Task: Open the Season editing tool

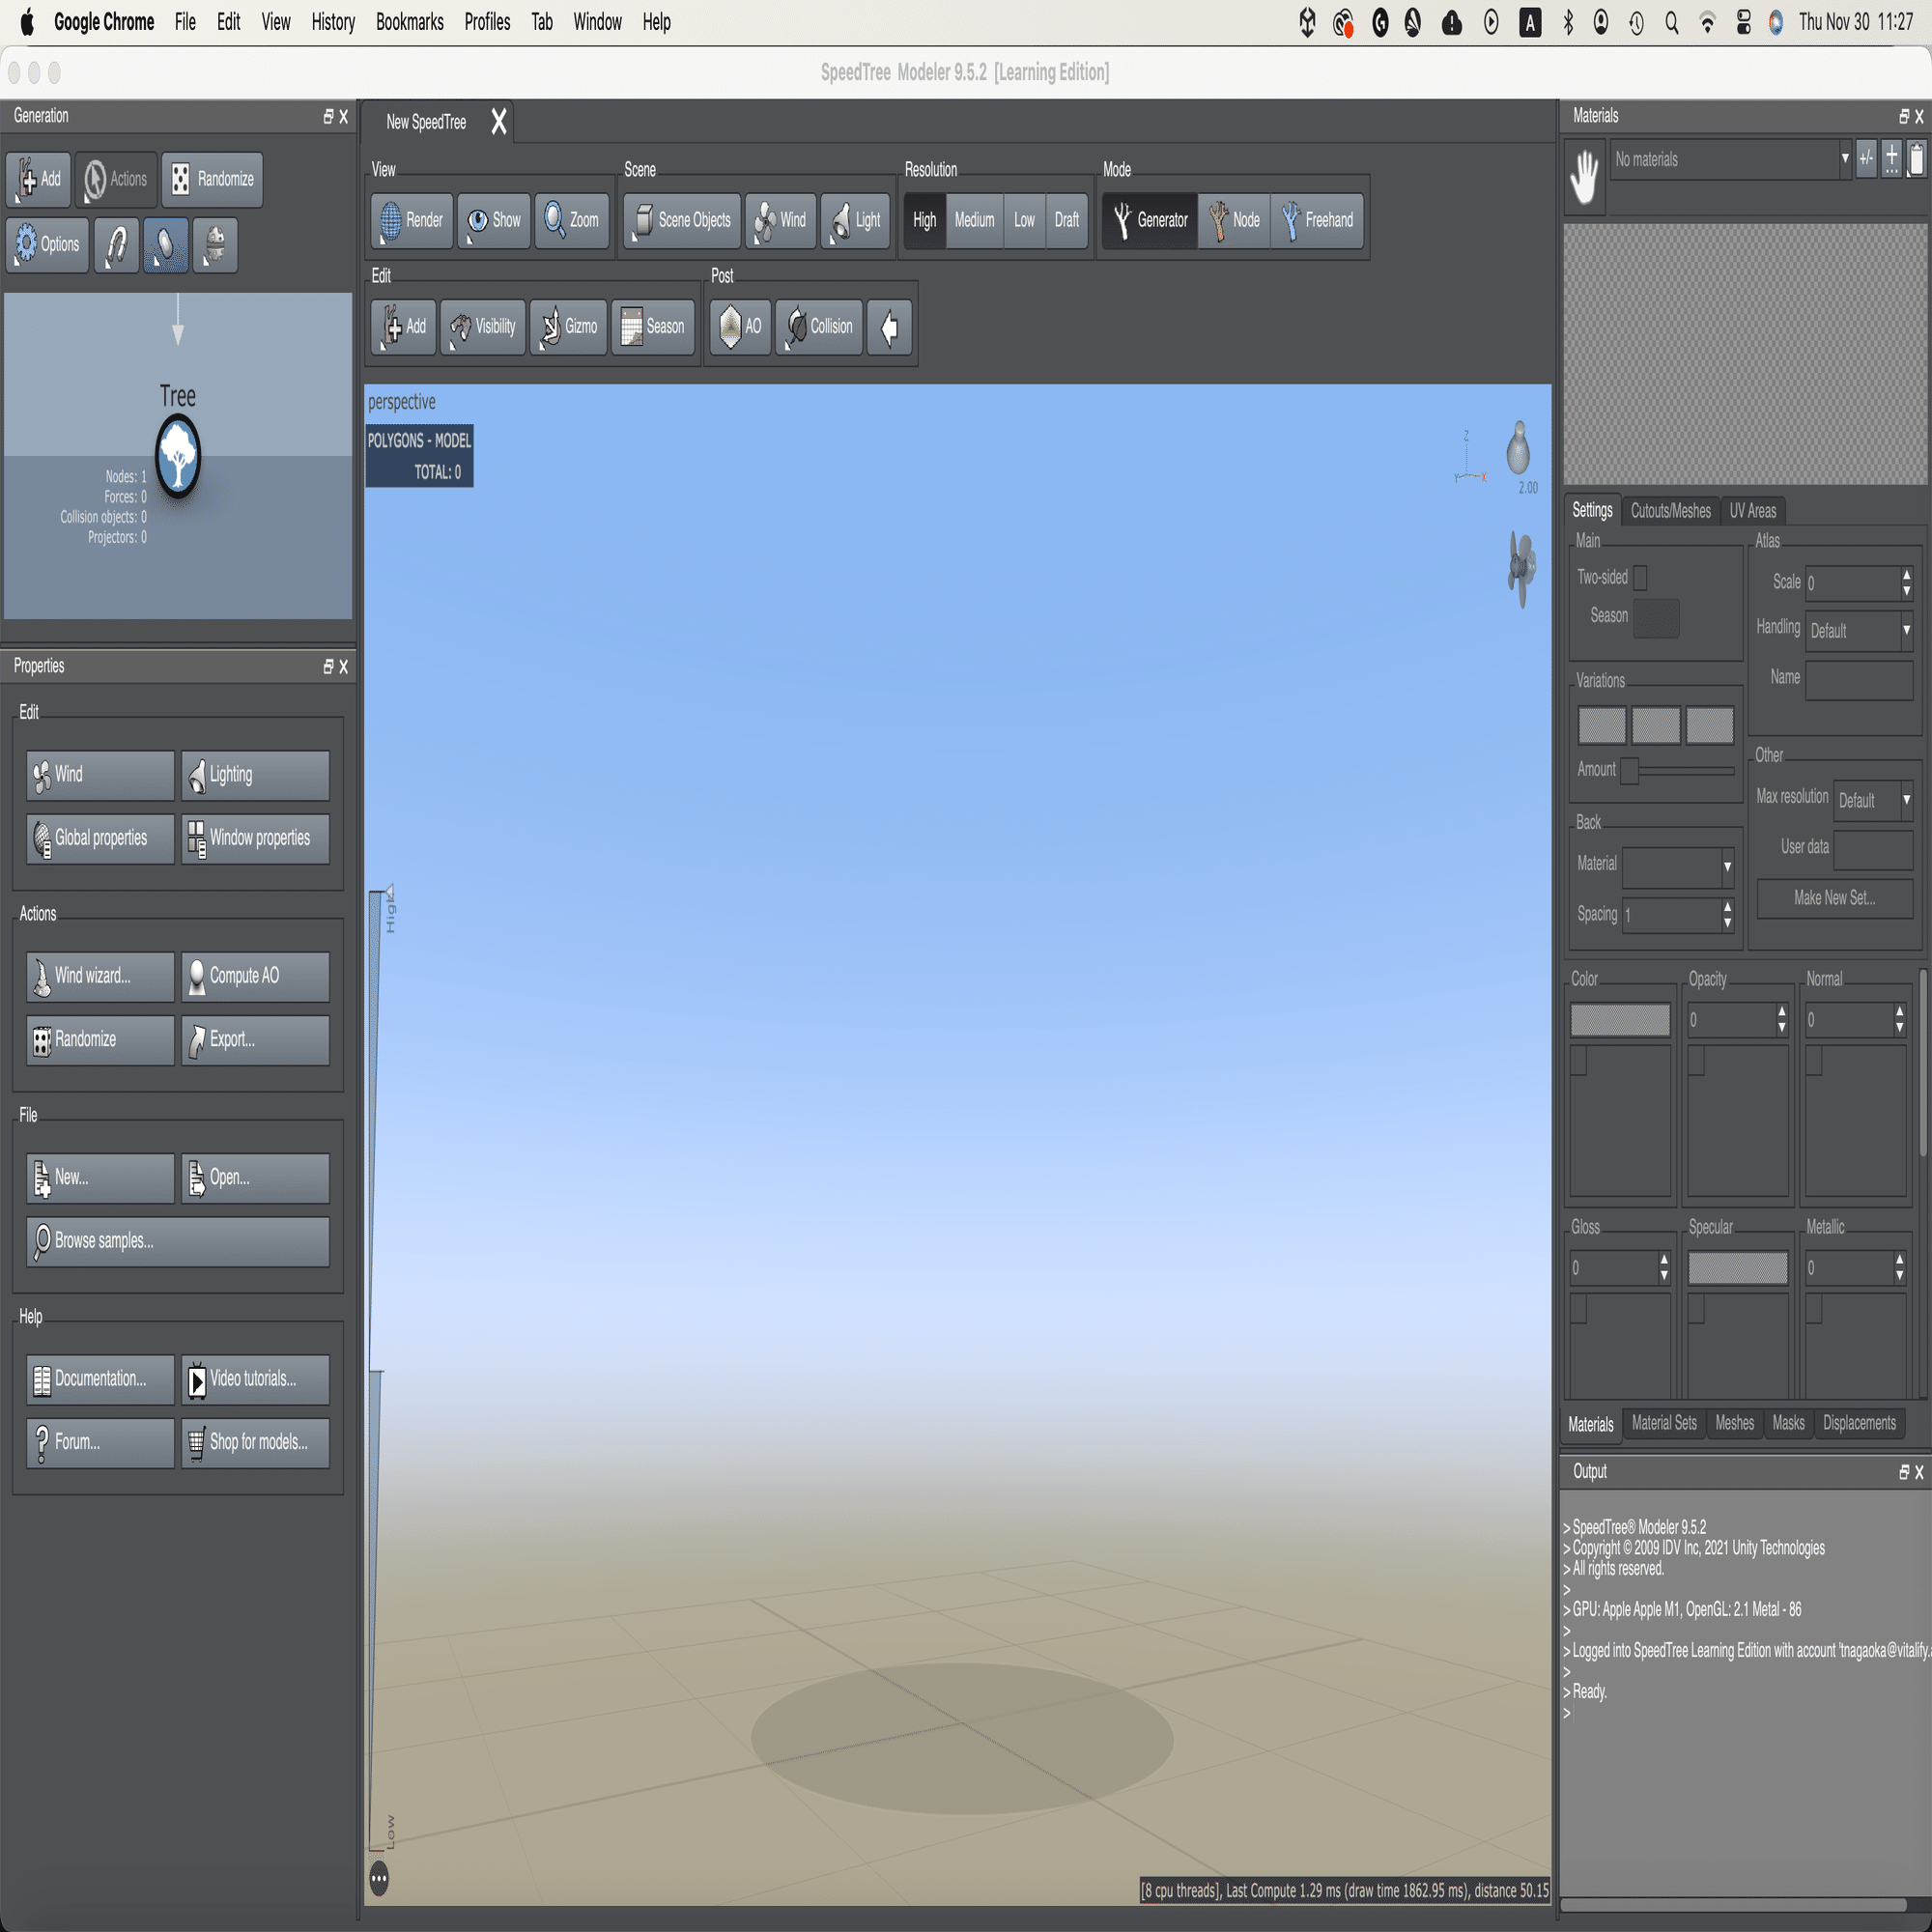Action: pos(653,327)
